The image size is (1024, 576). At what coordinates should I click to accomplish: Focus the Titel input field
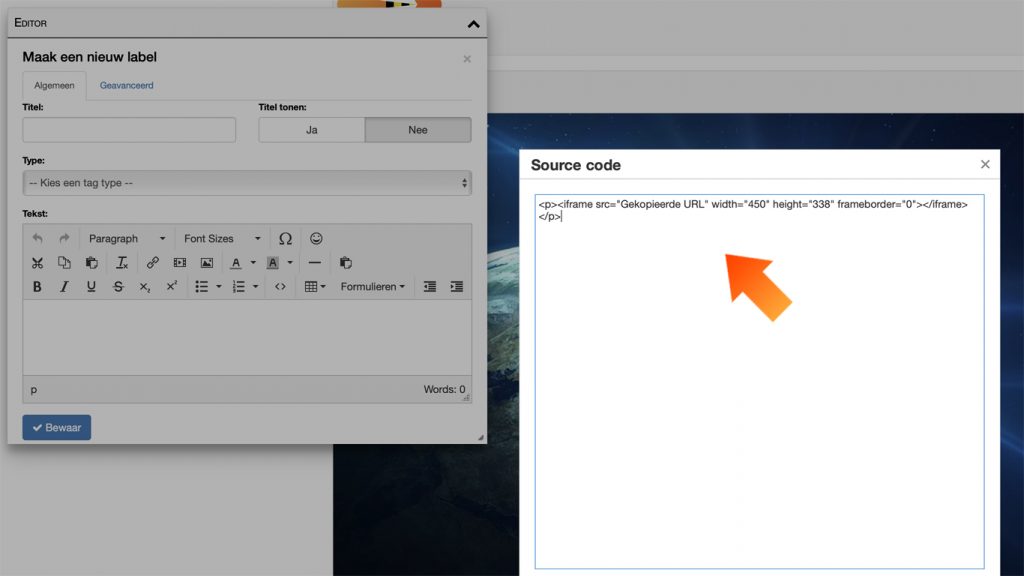129,130
